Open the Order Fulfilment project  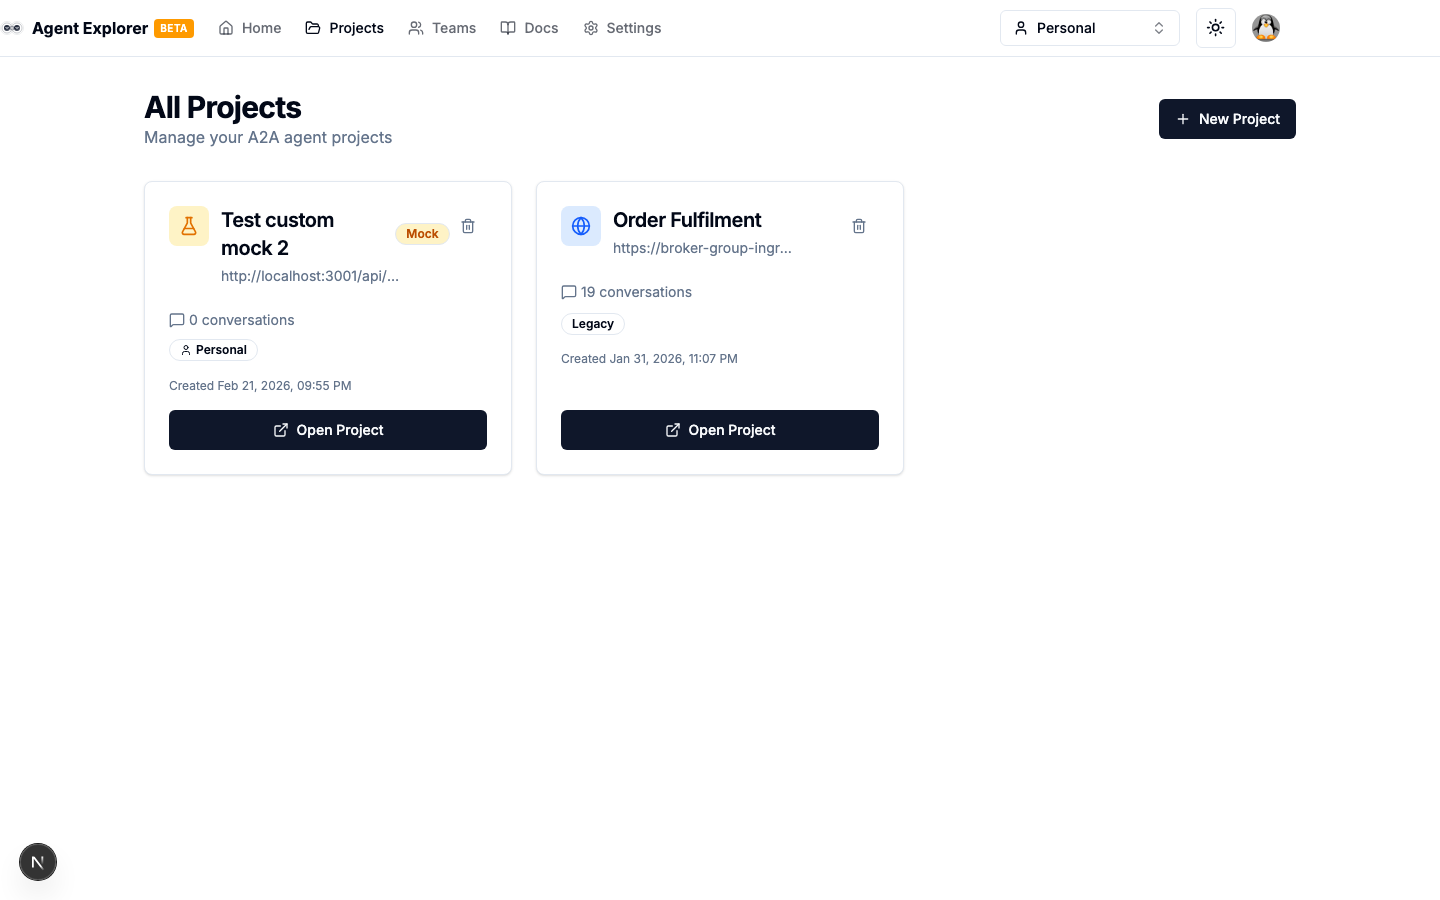720,430
